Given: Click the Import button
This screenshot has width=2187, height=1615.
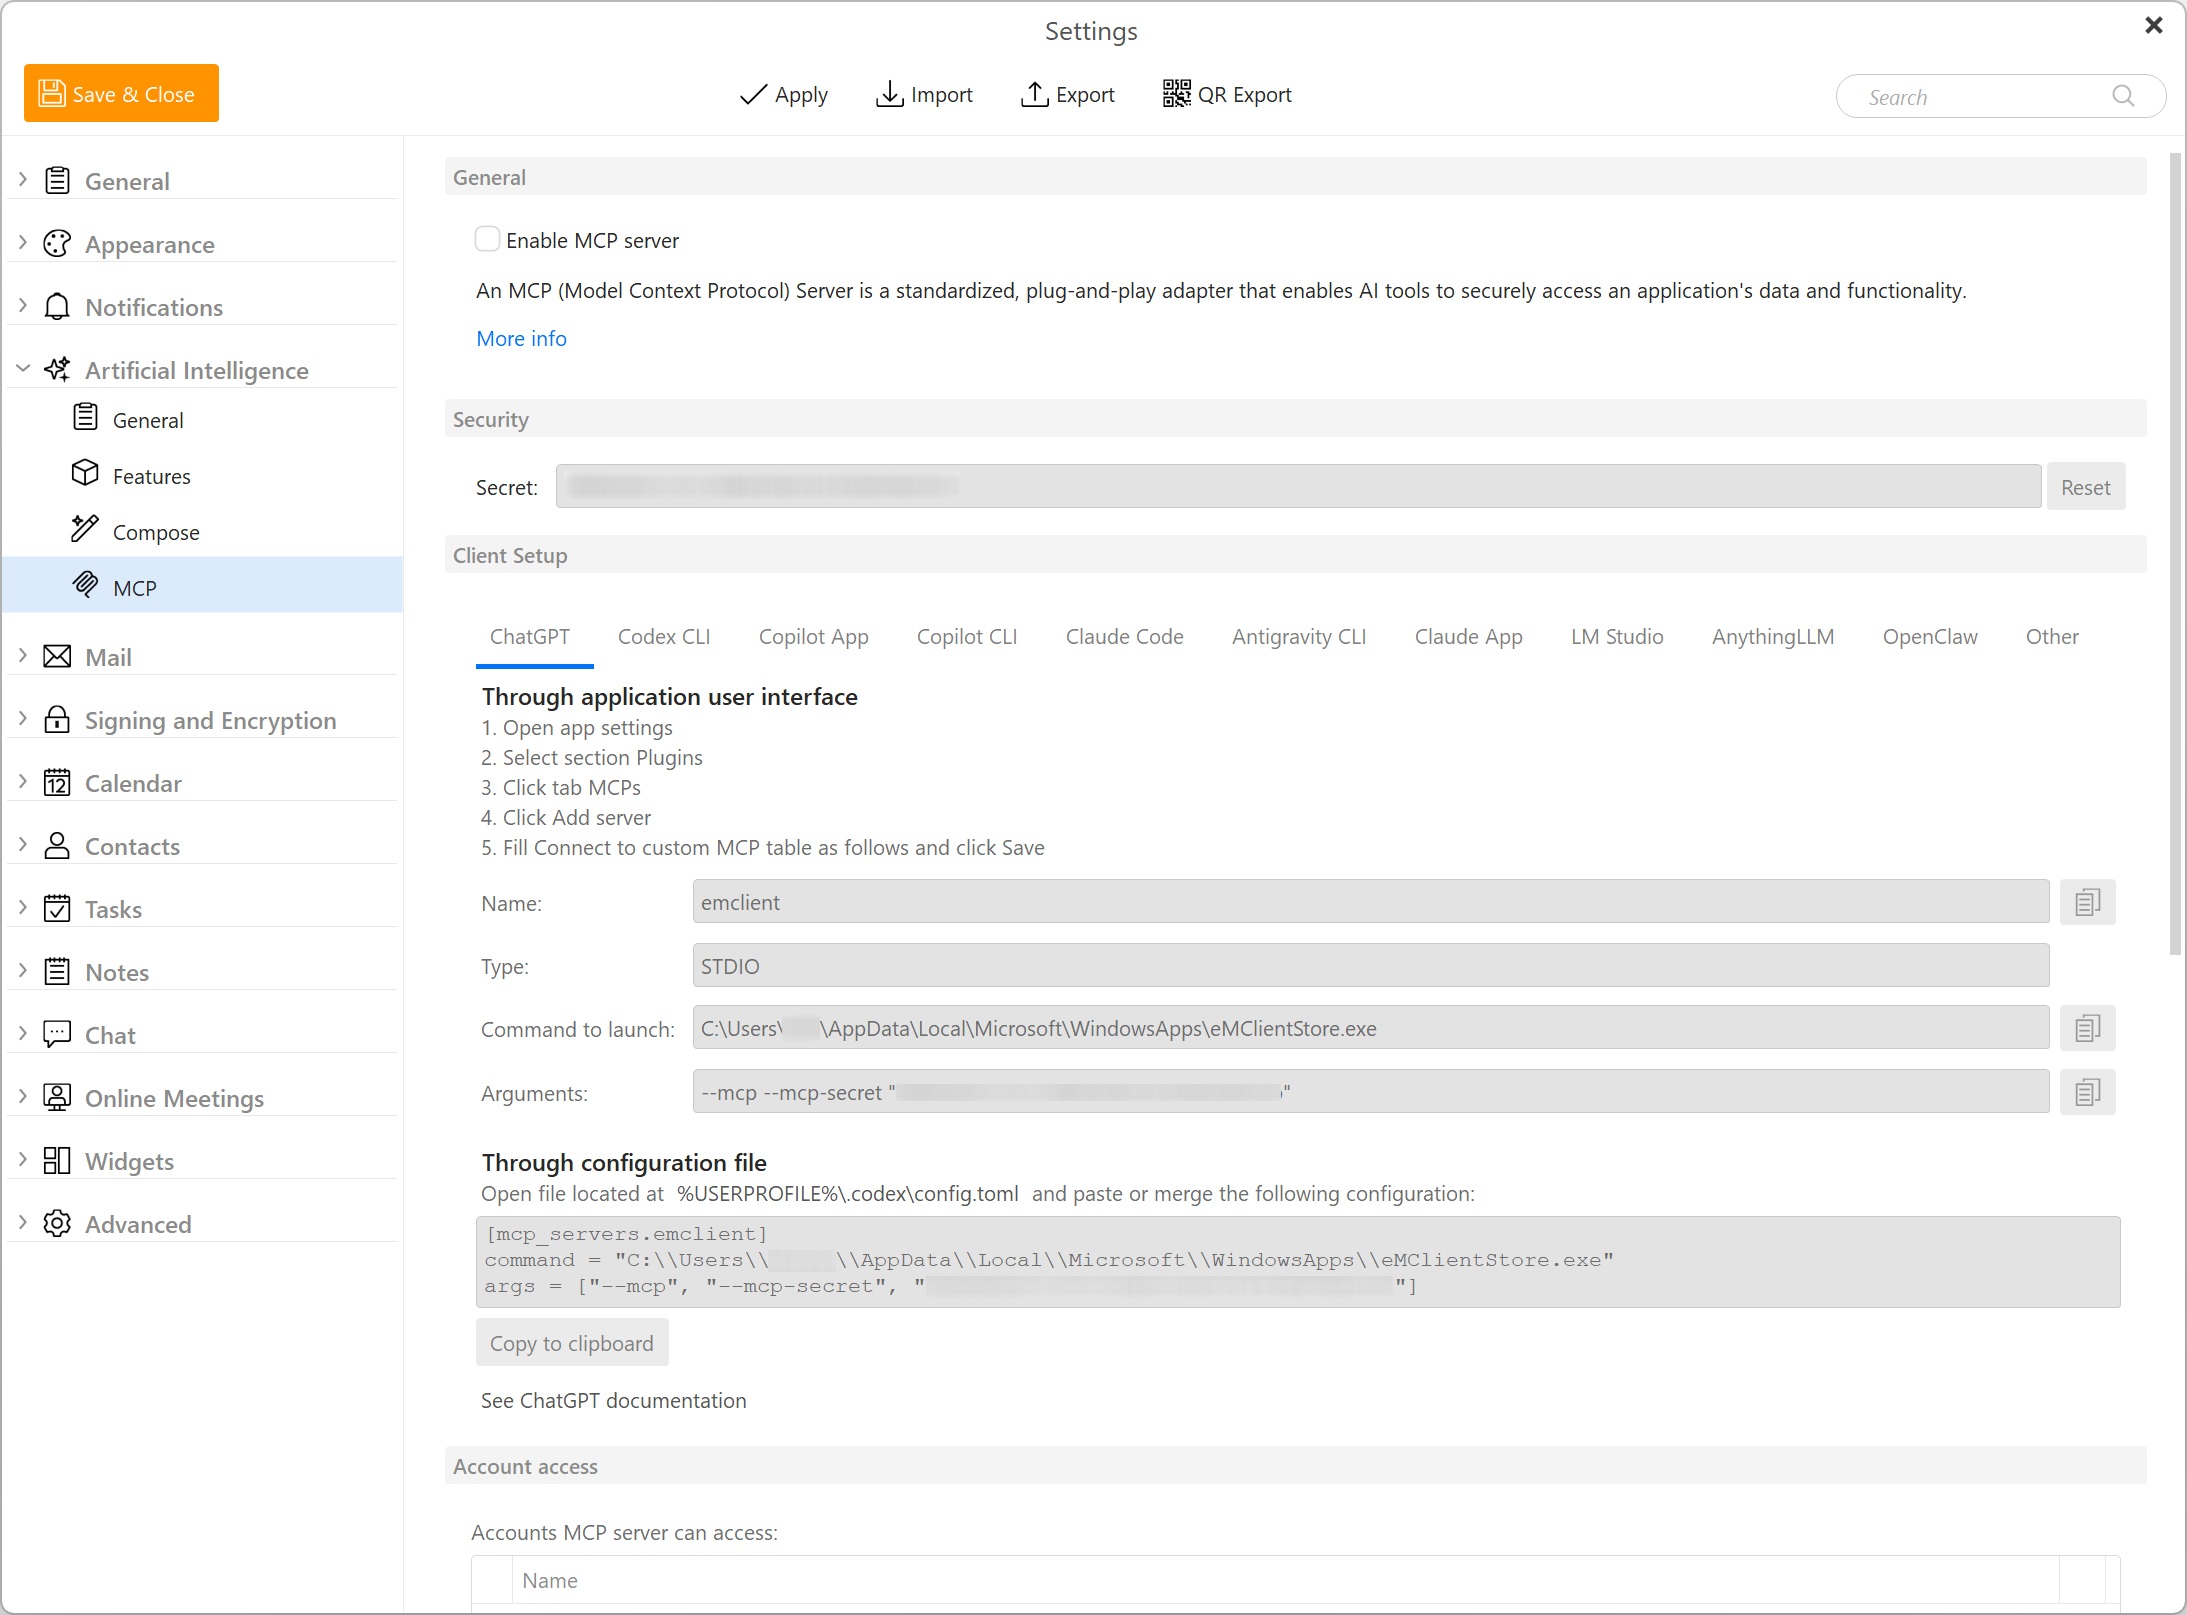Looking at the screenshot, I should pos(924,95).
